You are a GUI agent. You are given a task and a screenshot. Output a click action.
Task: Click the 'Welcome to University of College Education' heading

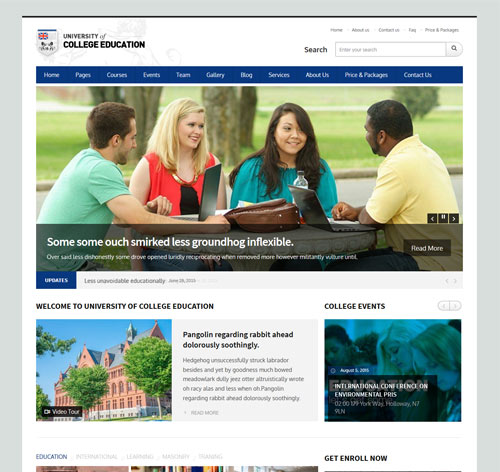coord(125,306)
